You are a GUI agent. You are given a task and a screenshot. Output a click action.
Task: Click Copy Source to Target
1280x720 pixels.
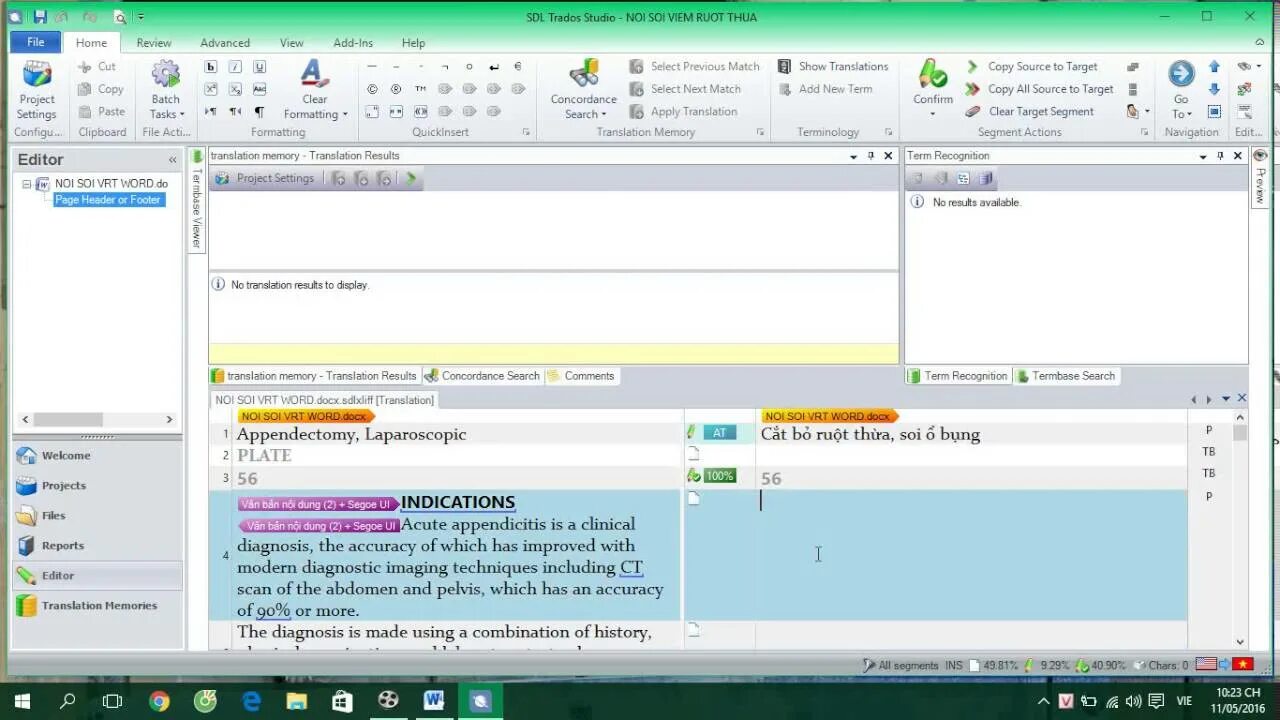1032,66
